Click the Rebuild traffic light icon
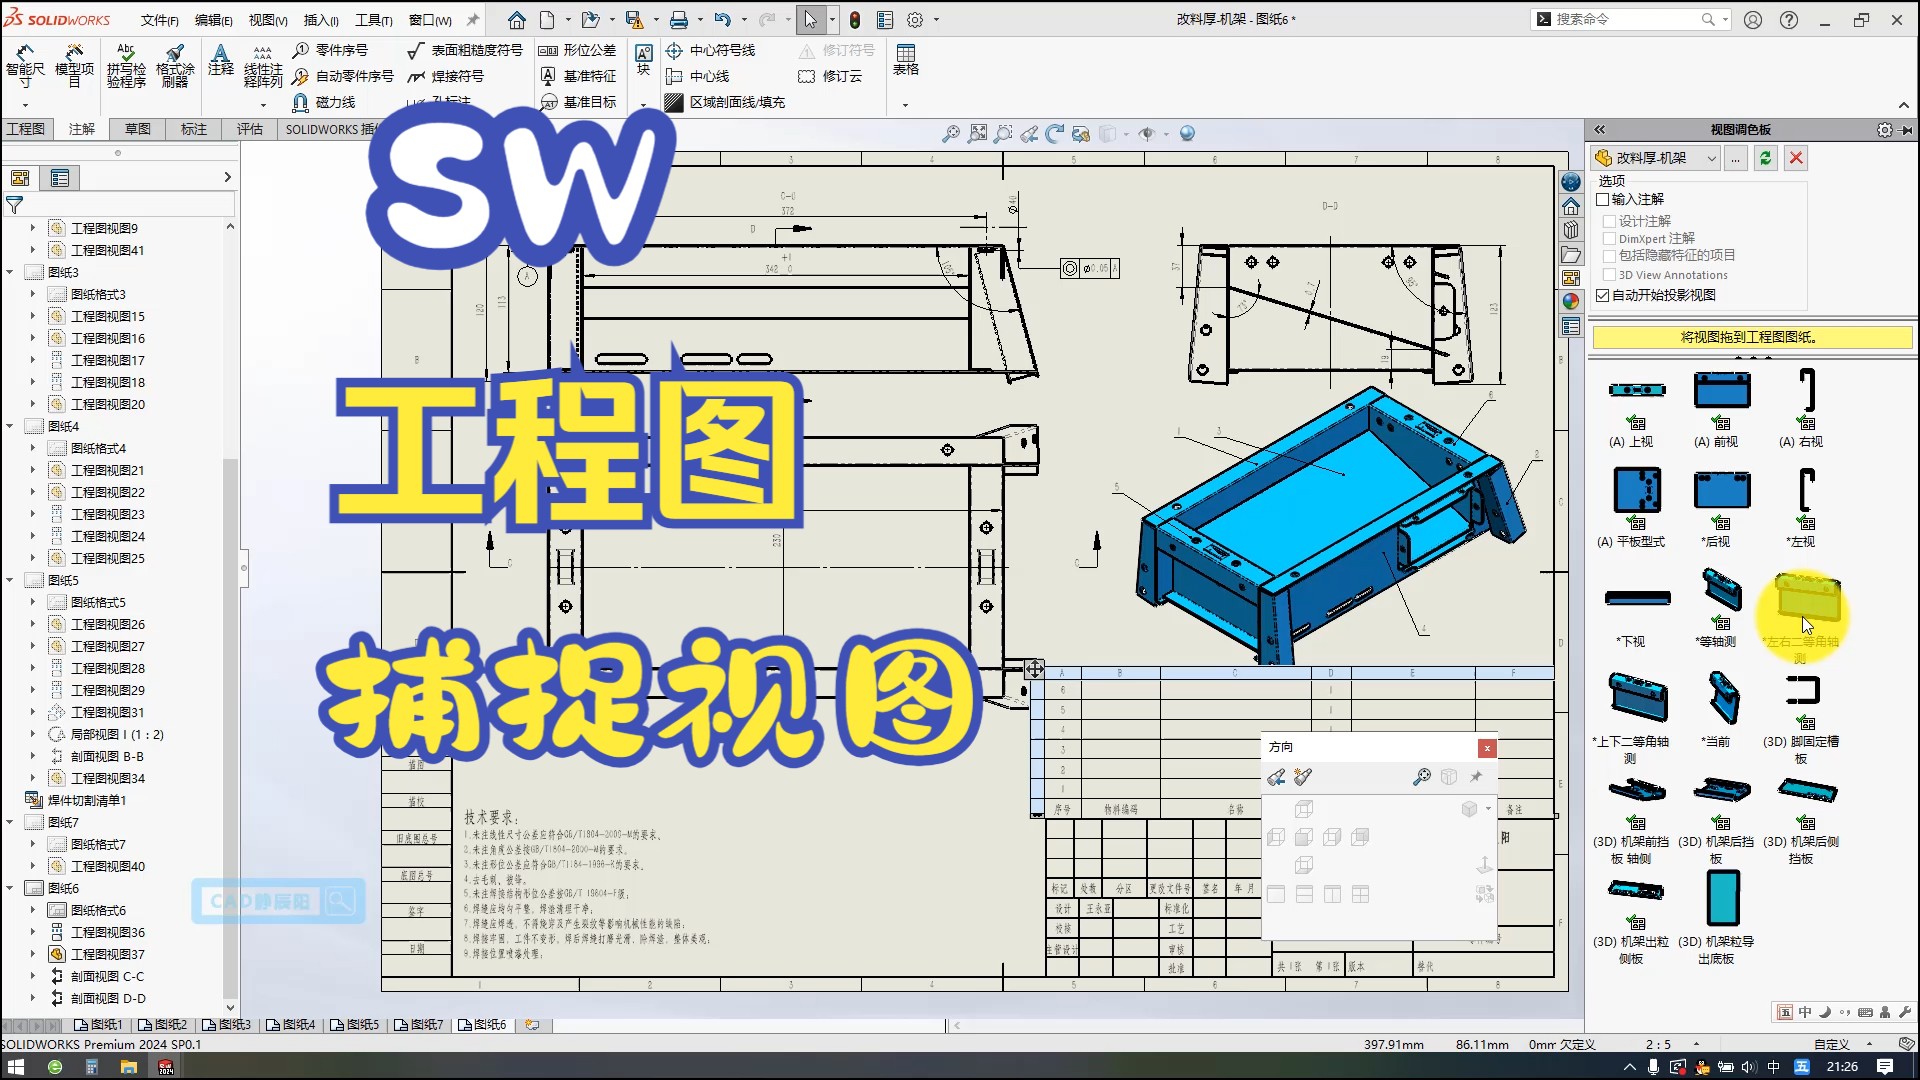This screenshot has width=1920, height=1080. (x=855, y=20)
